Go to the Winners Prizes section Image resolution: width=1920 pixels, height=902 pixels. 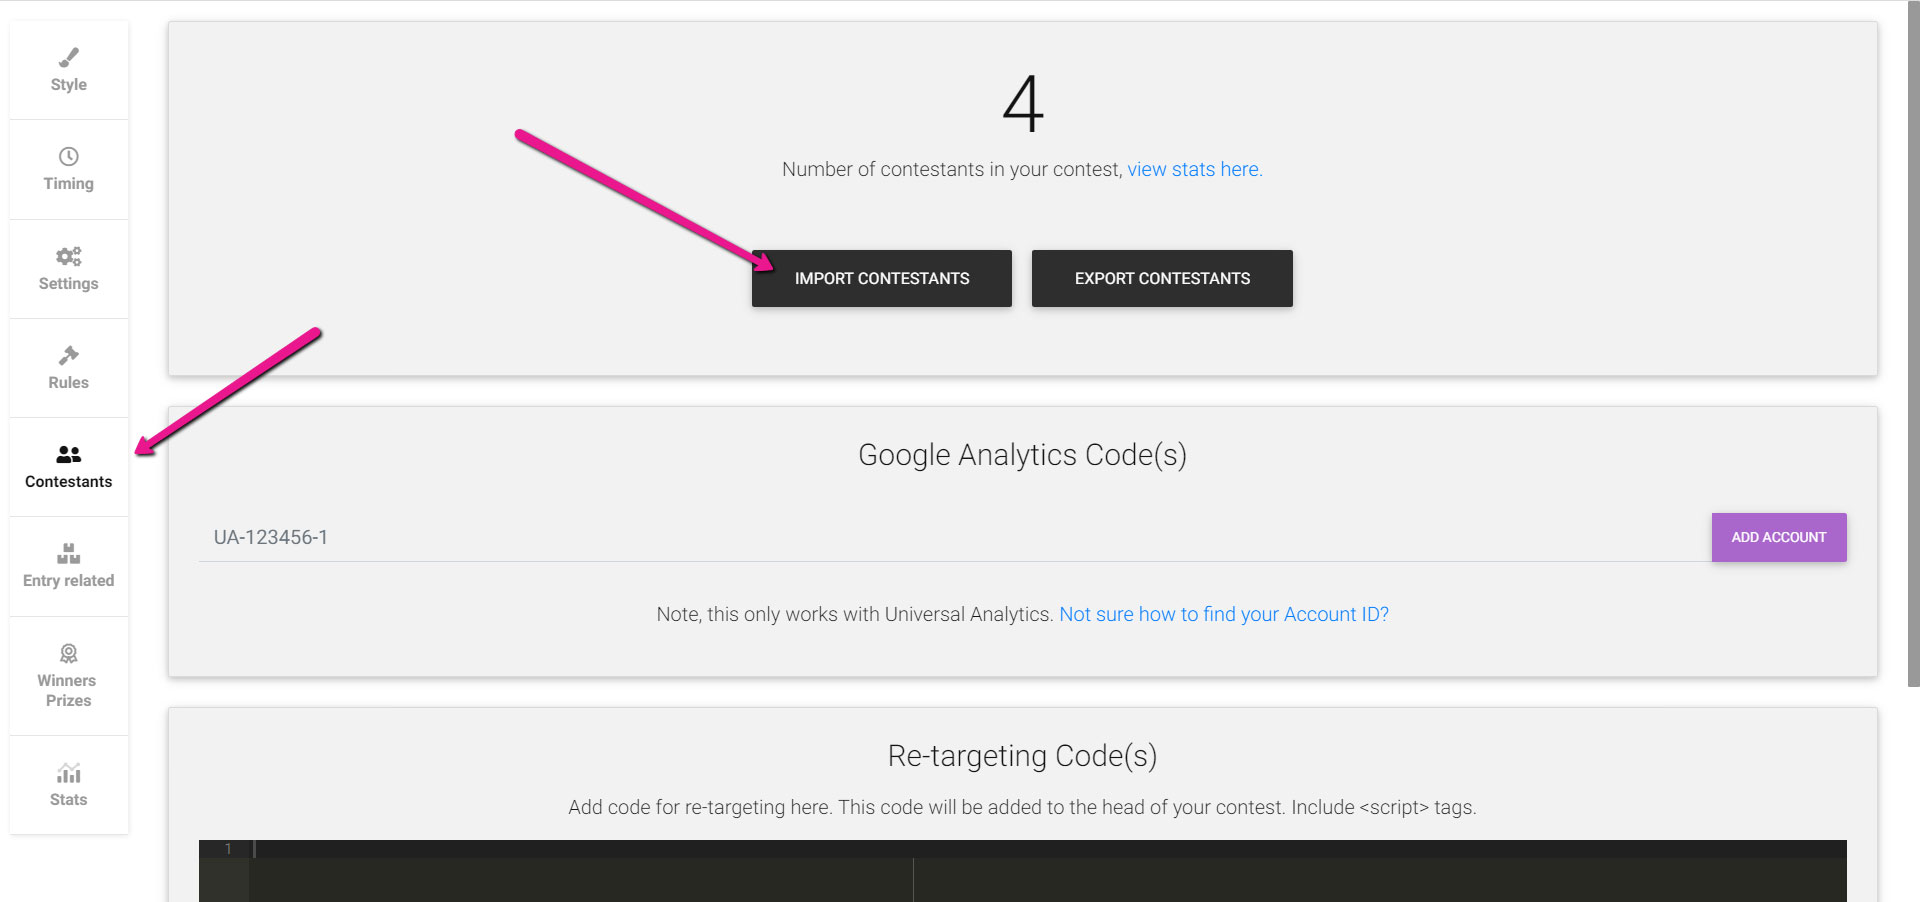point(69,676)
